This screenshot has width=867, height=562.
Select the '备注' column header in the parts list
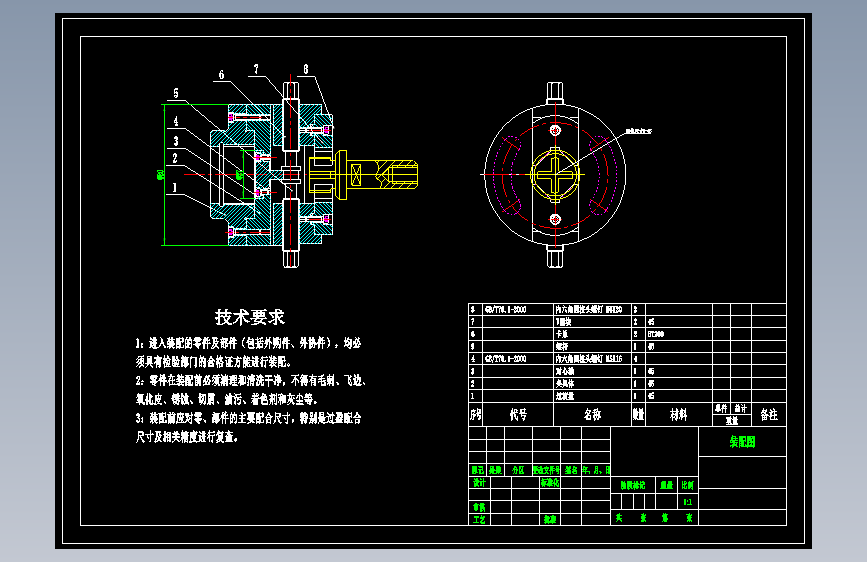coord(769,414)
